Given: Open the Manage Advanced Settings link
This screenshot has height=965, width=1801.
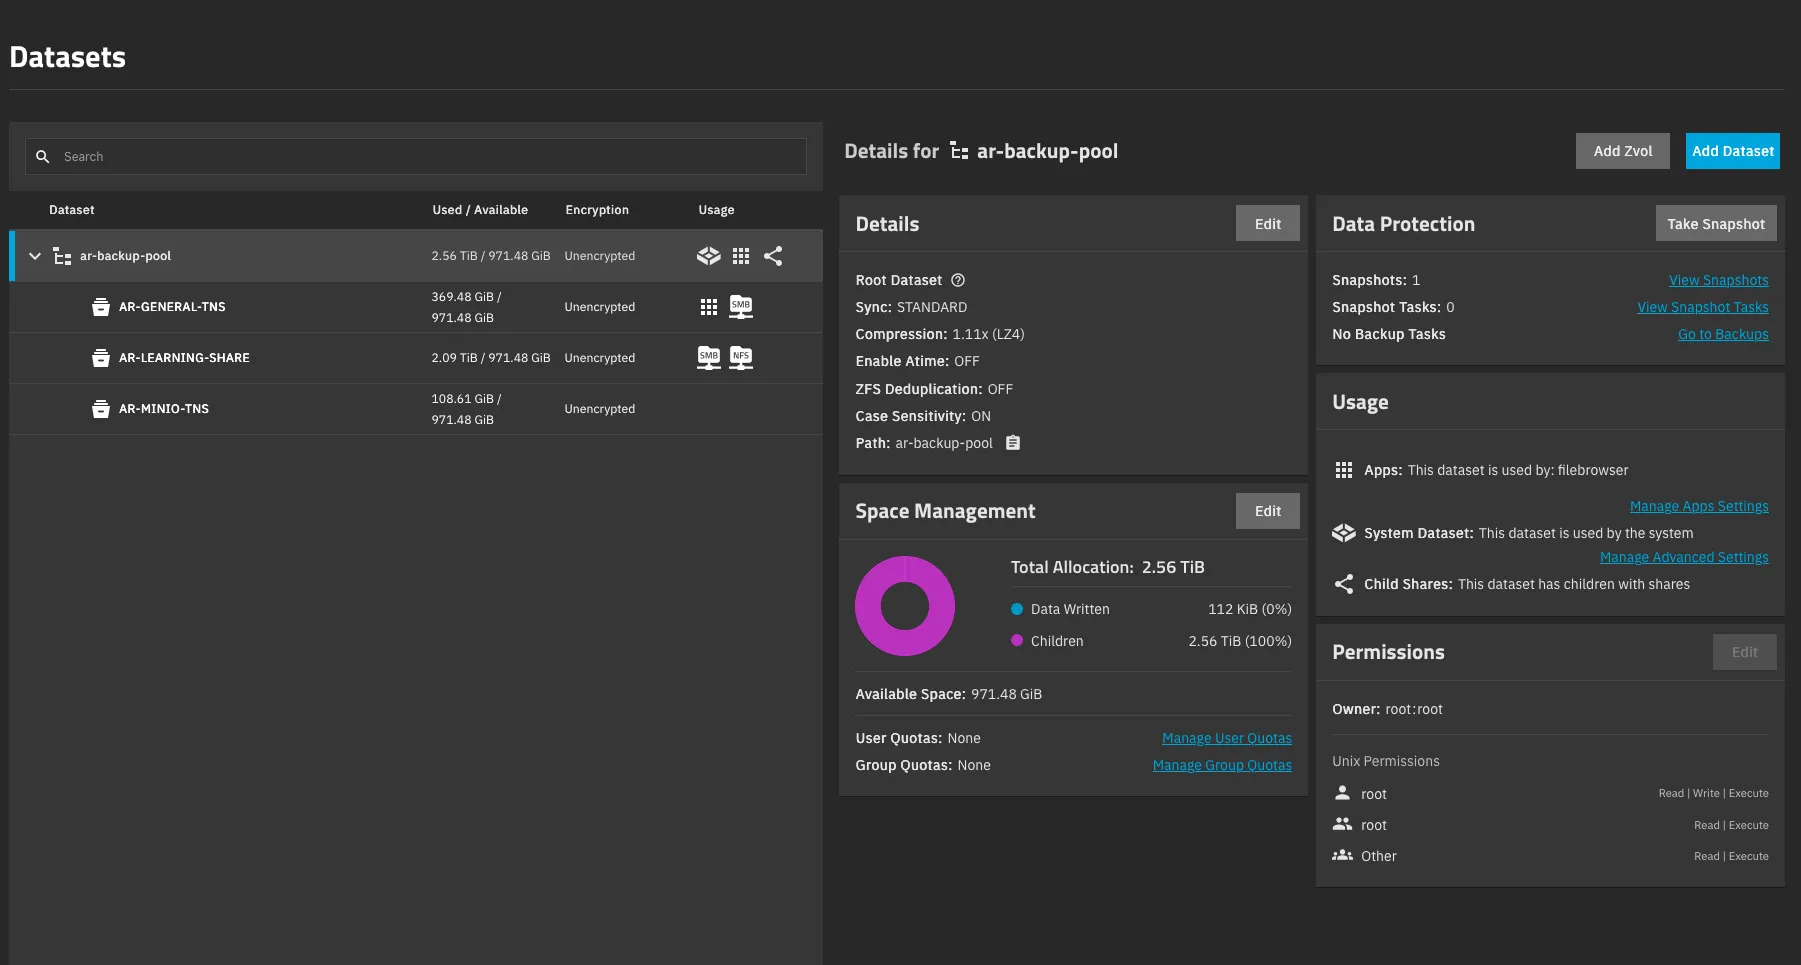Looking at the screenshot, I should 1683,557.
